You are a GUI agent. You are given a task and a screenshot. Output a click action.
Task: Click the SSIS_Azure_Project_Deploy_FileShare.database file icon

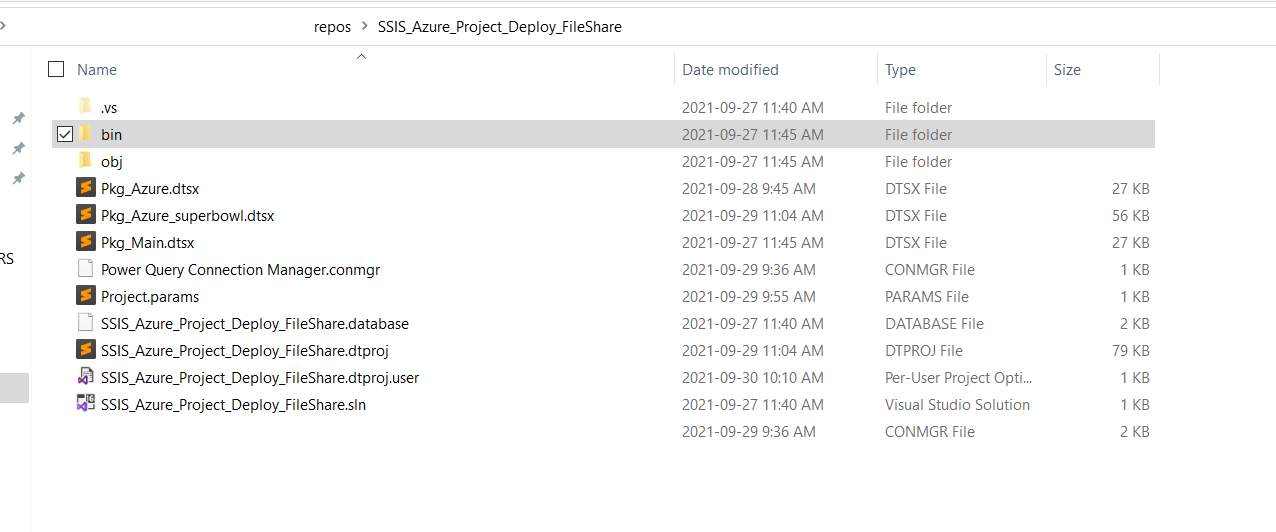click(x=85, y=323)
